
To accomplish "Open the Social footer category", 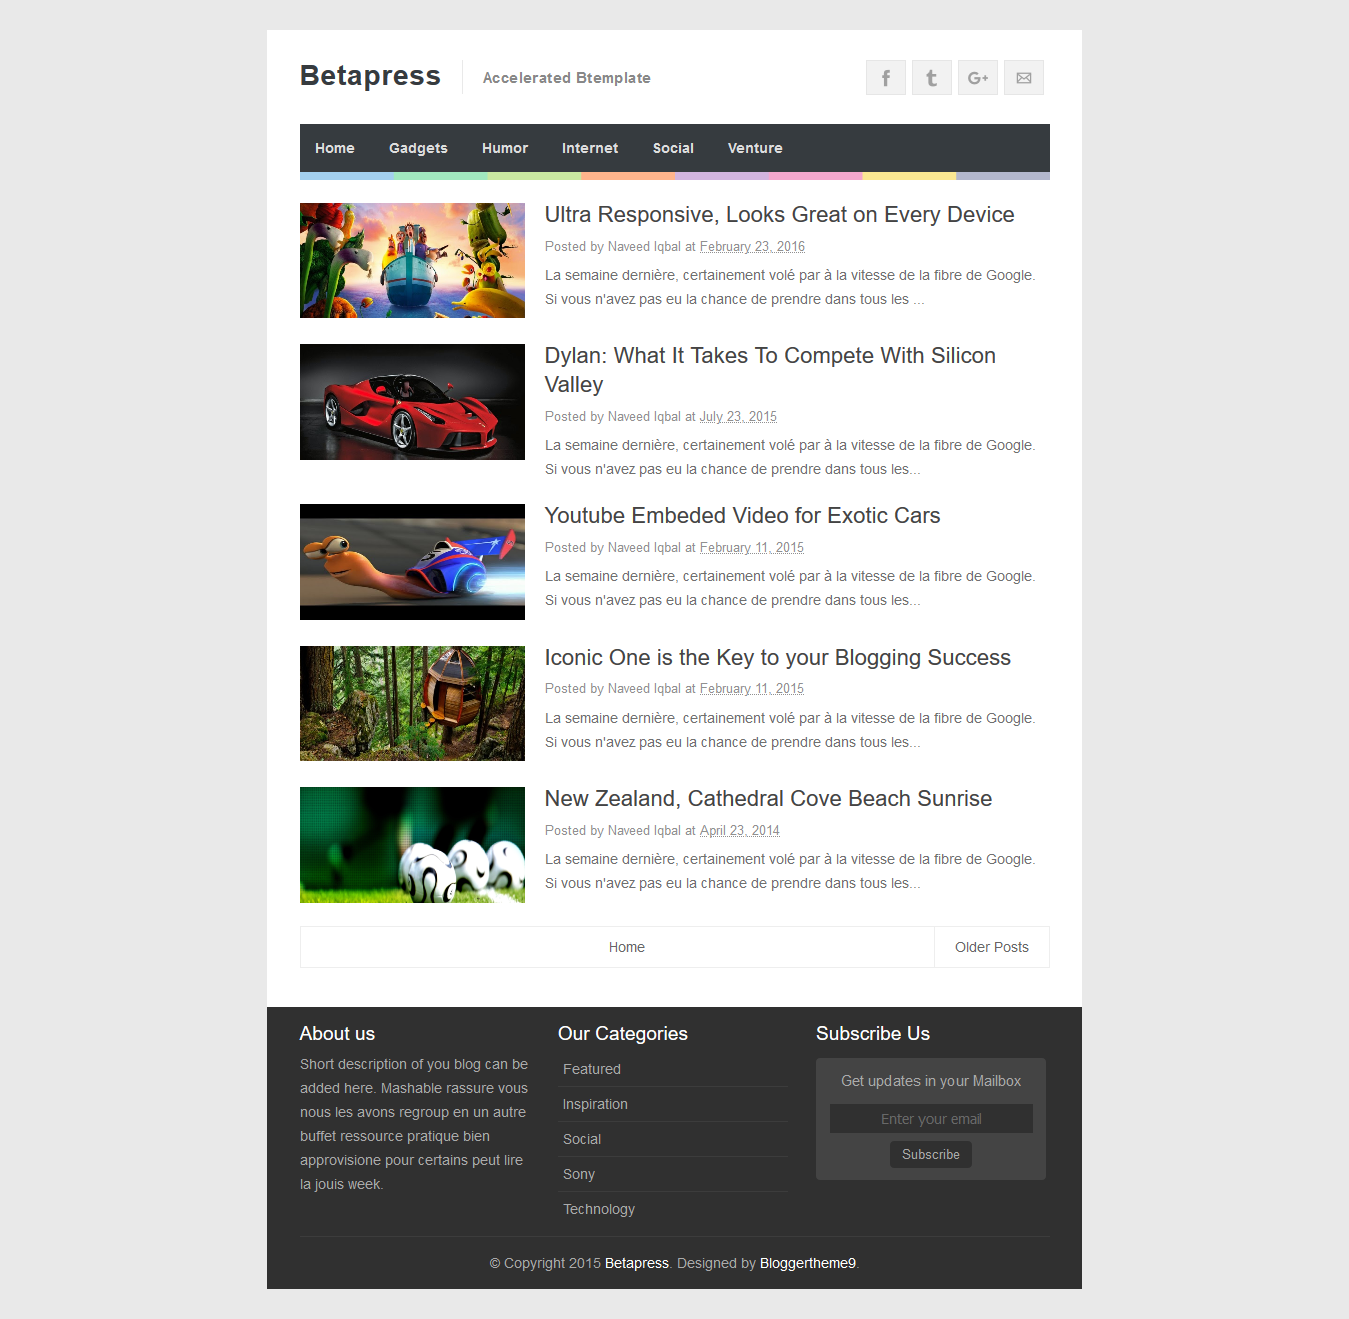I will click(x=582, y=1139).
